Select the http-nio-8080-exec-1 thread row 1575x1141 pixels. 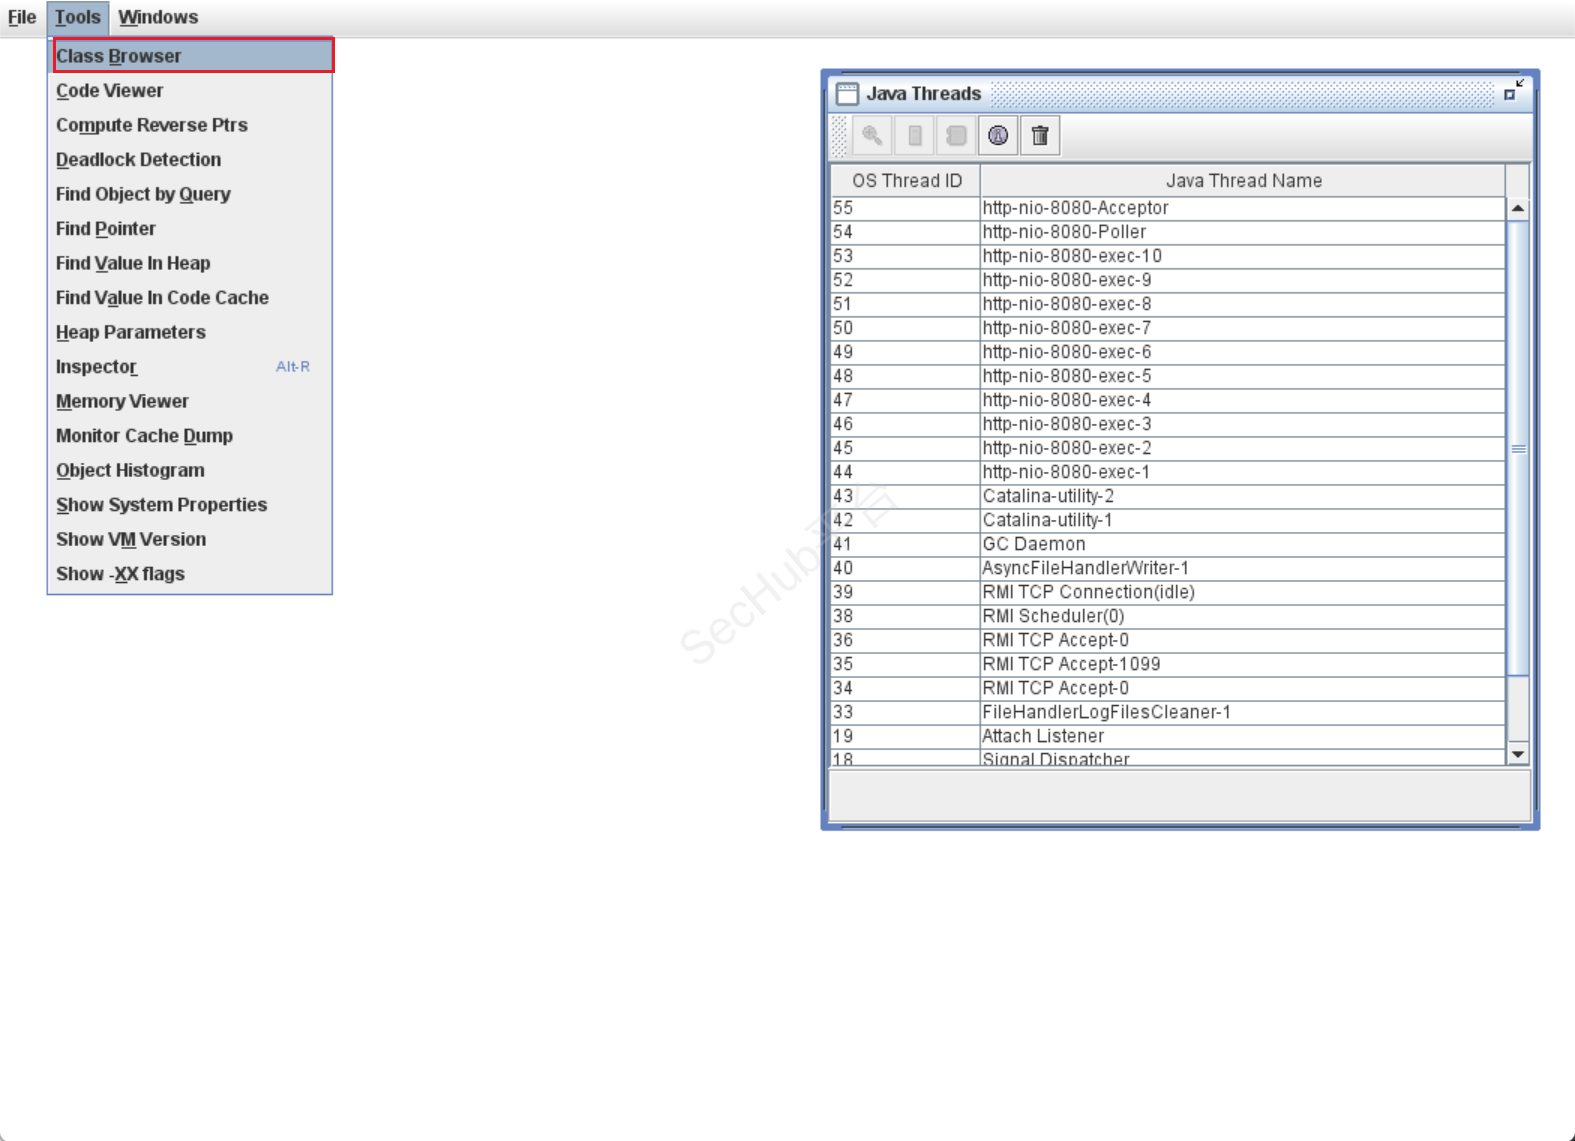[x=1066, y=472]
